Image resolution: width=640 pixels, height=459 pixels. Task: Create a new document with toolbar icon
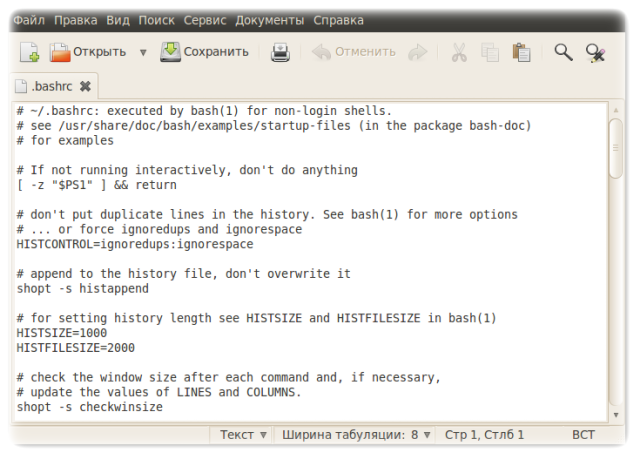coord(29,52)
